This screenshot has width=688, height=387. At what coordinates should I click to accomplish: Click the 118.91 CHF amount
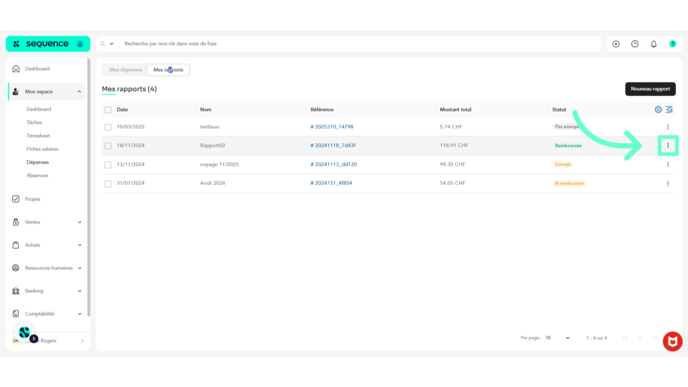454,145
